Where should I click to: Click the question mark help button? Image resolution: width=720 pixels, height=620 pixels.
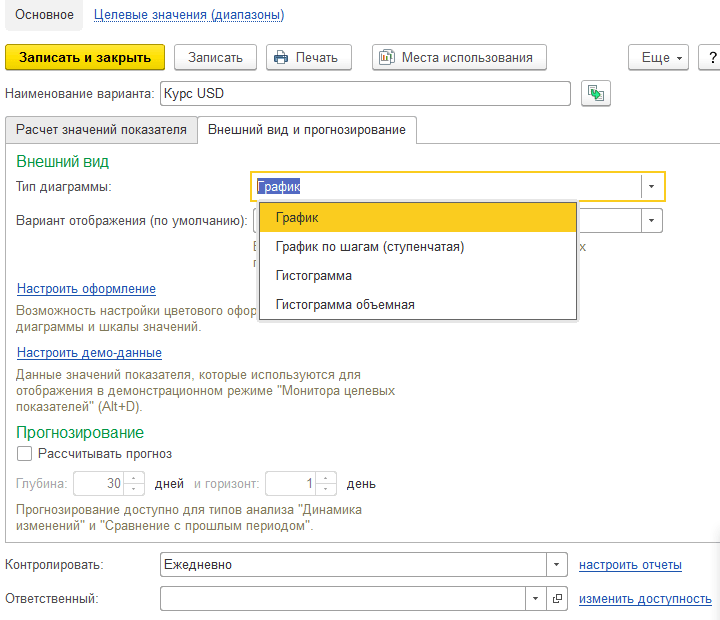point(711,57)
